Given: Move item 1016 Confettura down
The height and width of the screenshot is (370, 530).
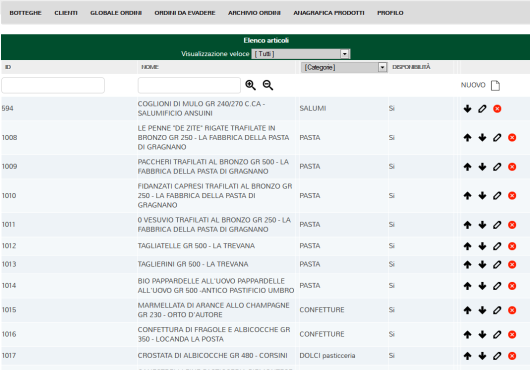Looking at the screenshot, I should click(482, 335).
